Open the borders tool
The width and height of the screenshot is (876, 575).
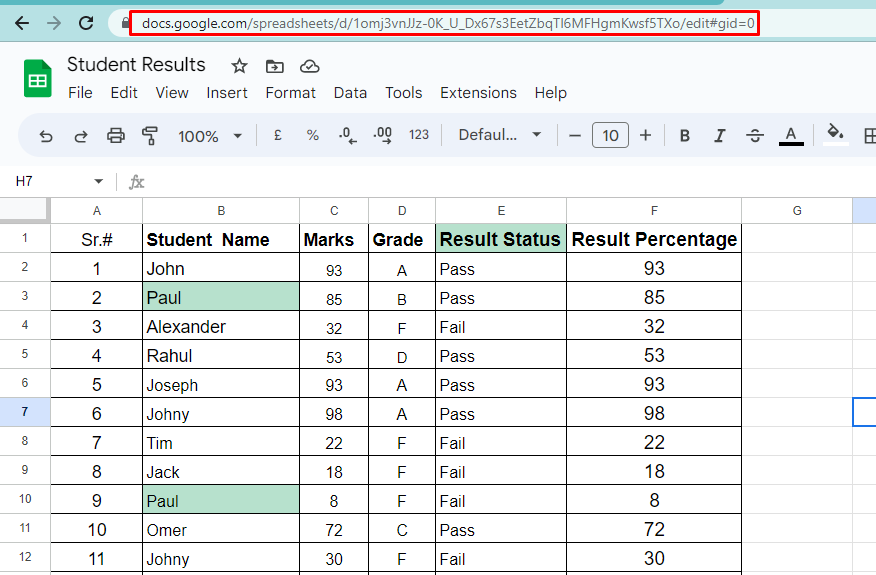coord(869,136)
